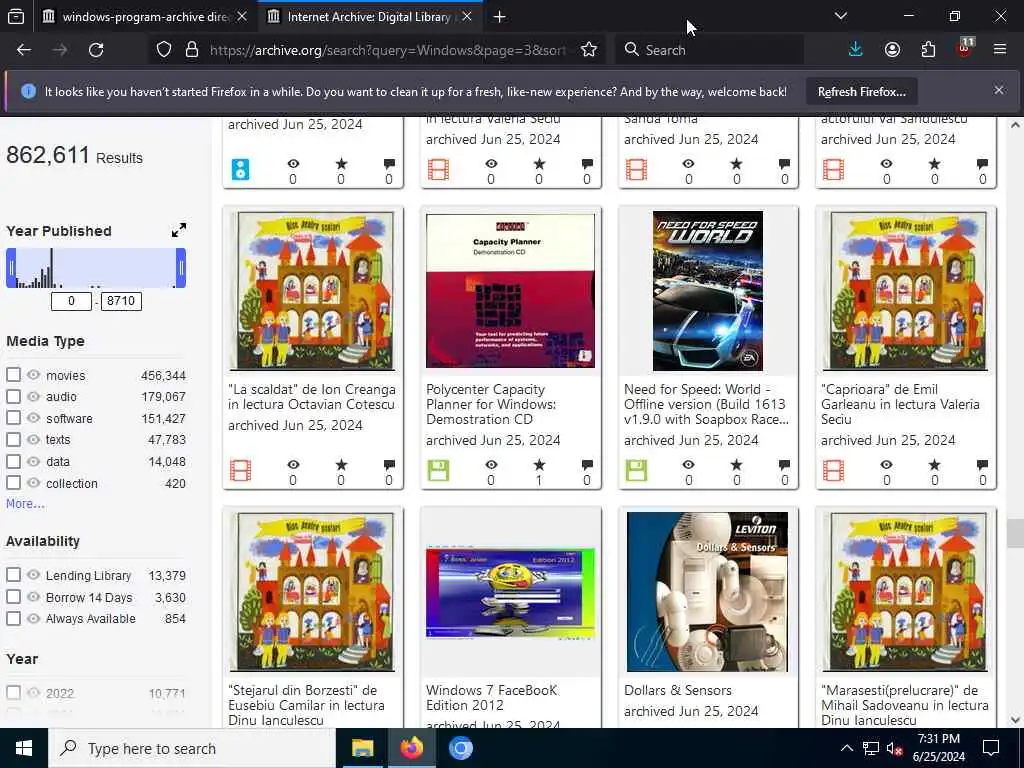This screenshot has width=1024, height=768.
Task: Click favorites star on La scaldat card
Action: pos(341,465)
